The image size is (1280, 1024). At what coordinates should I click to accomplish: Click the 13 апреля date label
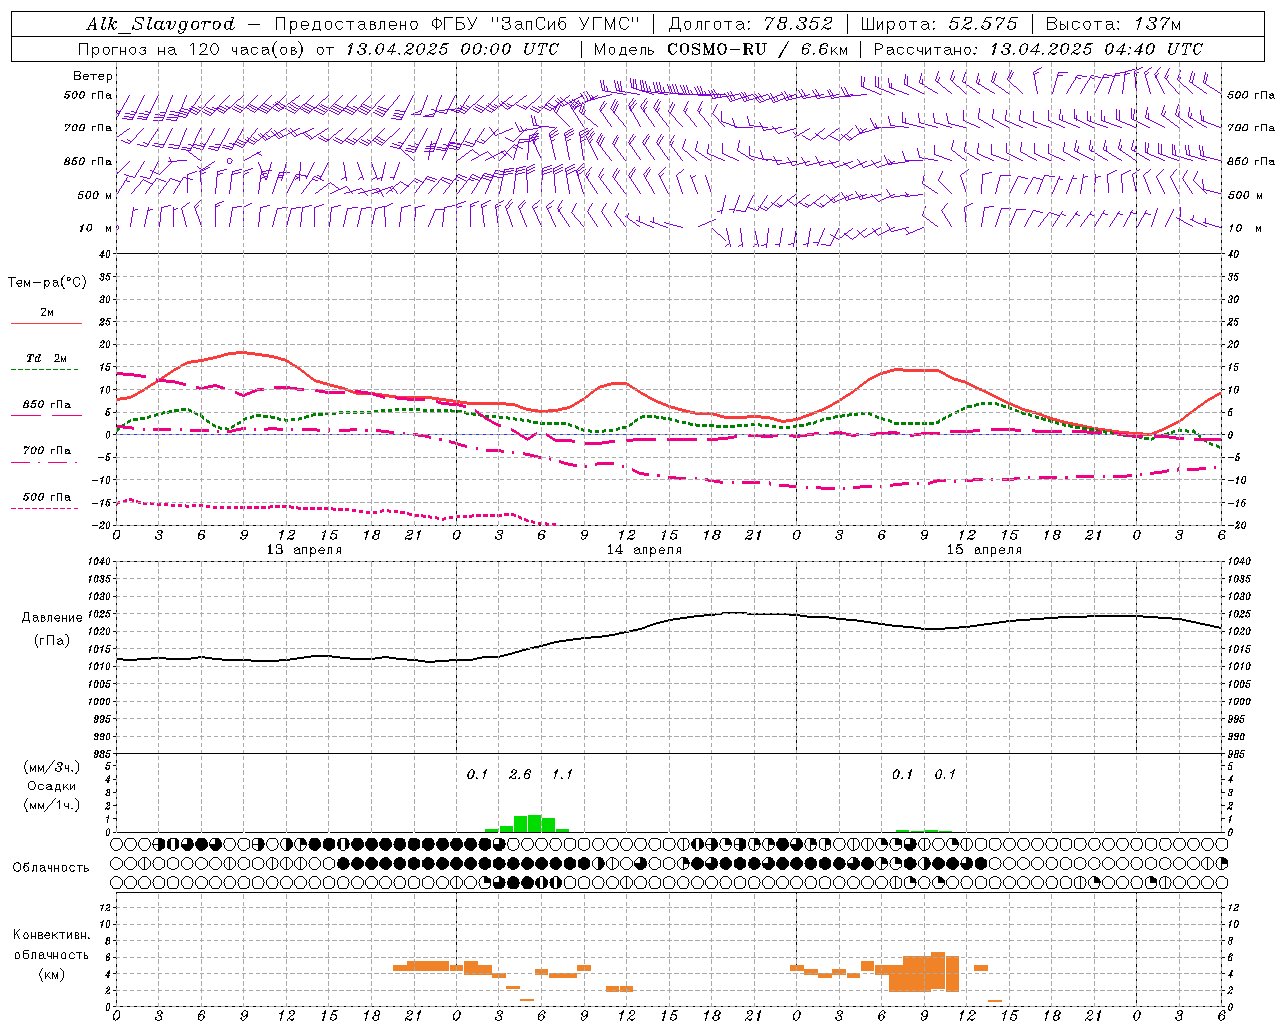tap(304, 550)
